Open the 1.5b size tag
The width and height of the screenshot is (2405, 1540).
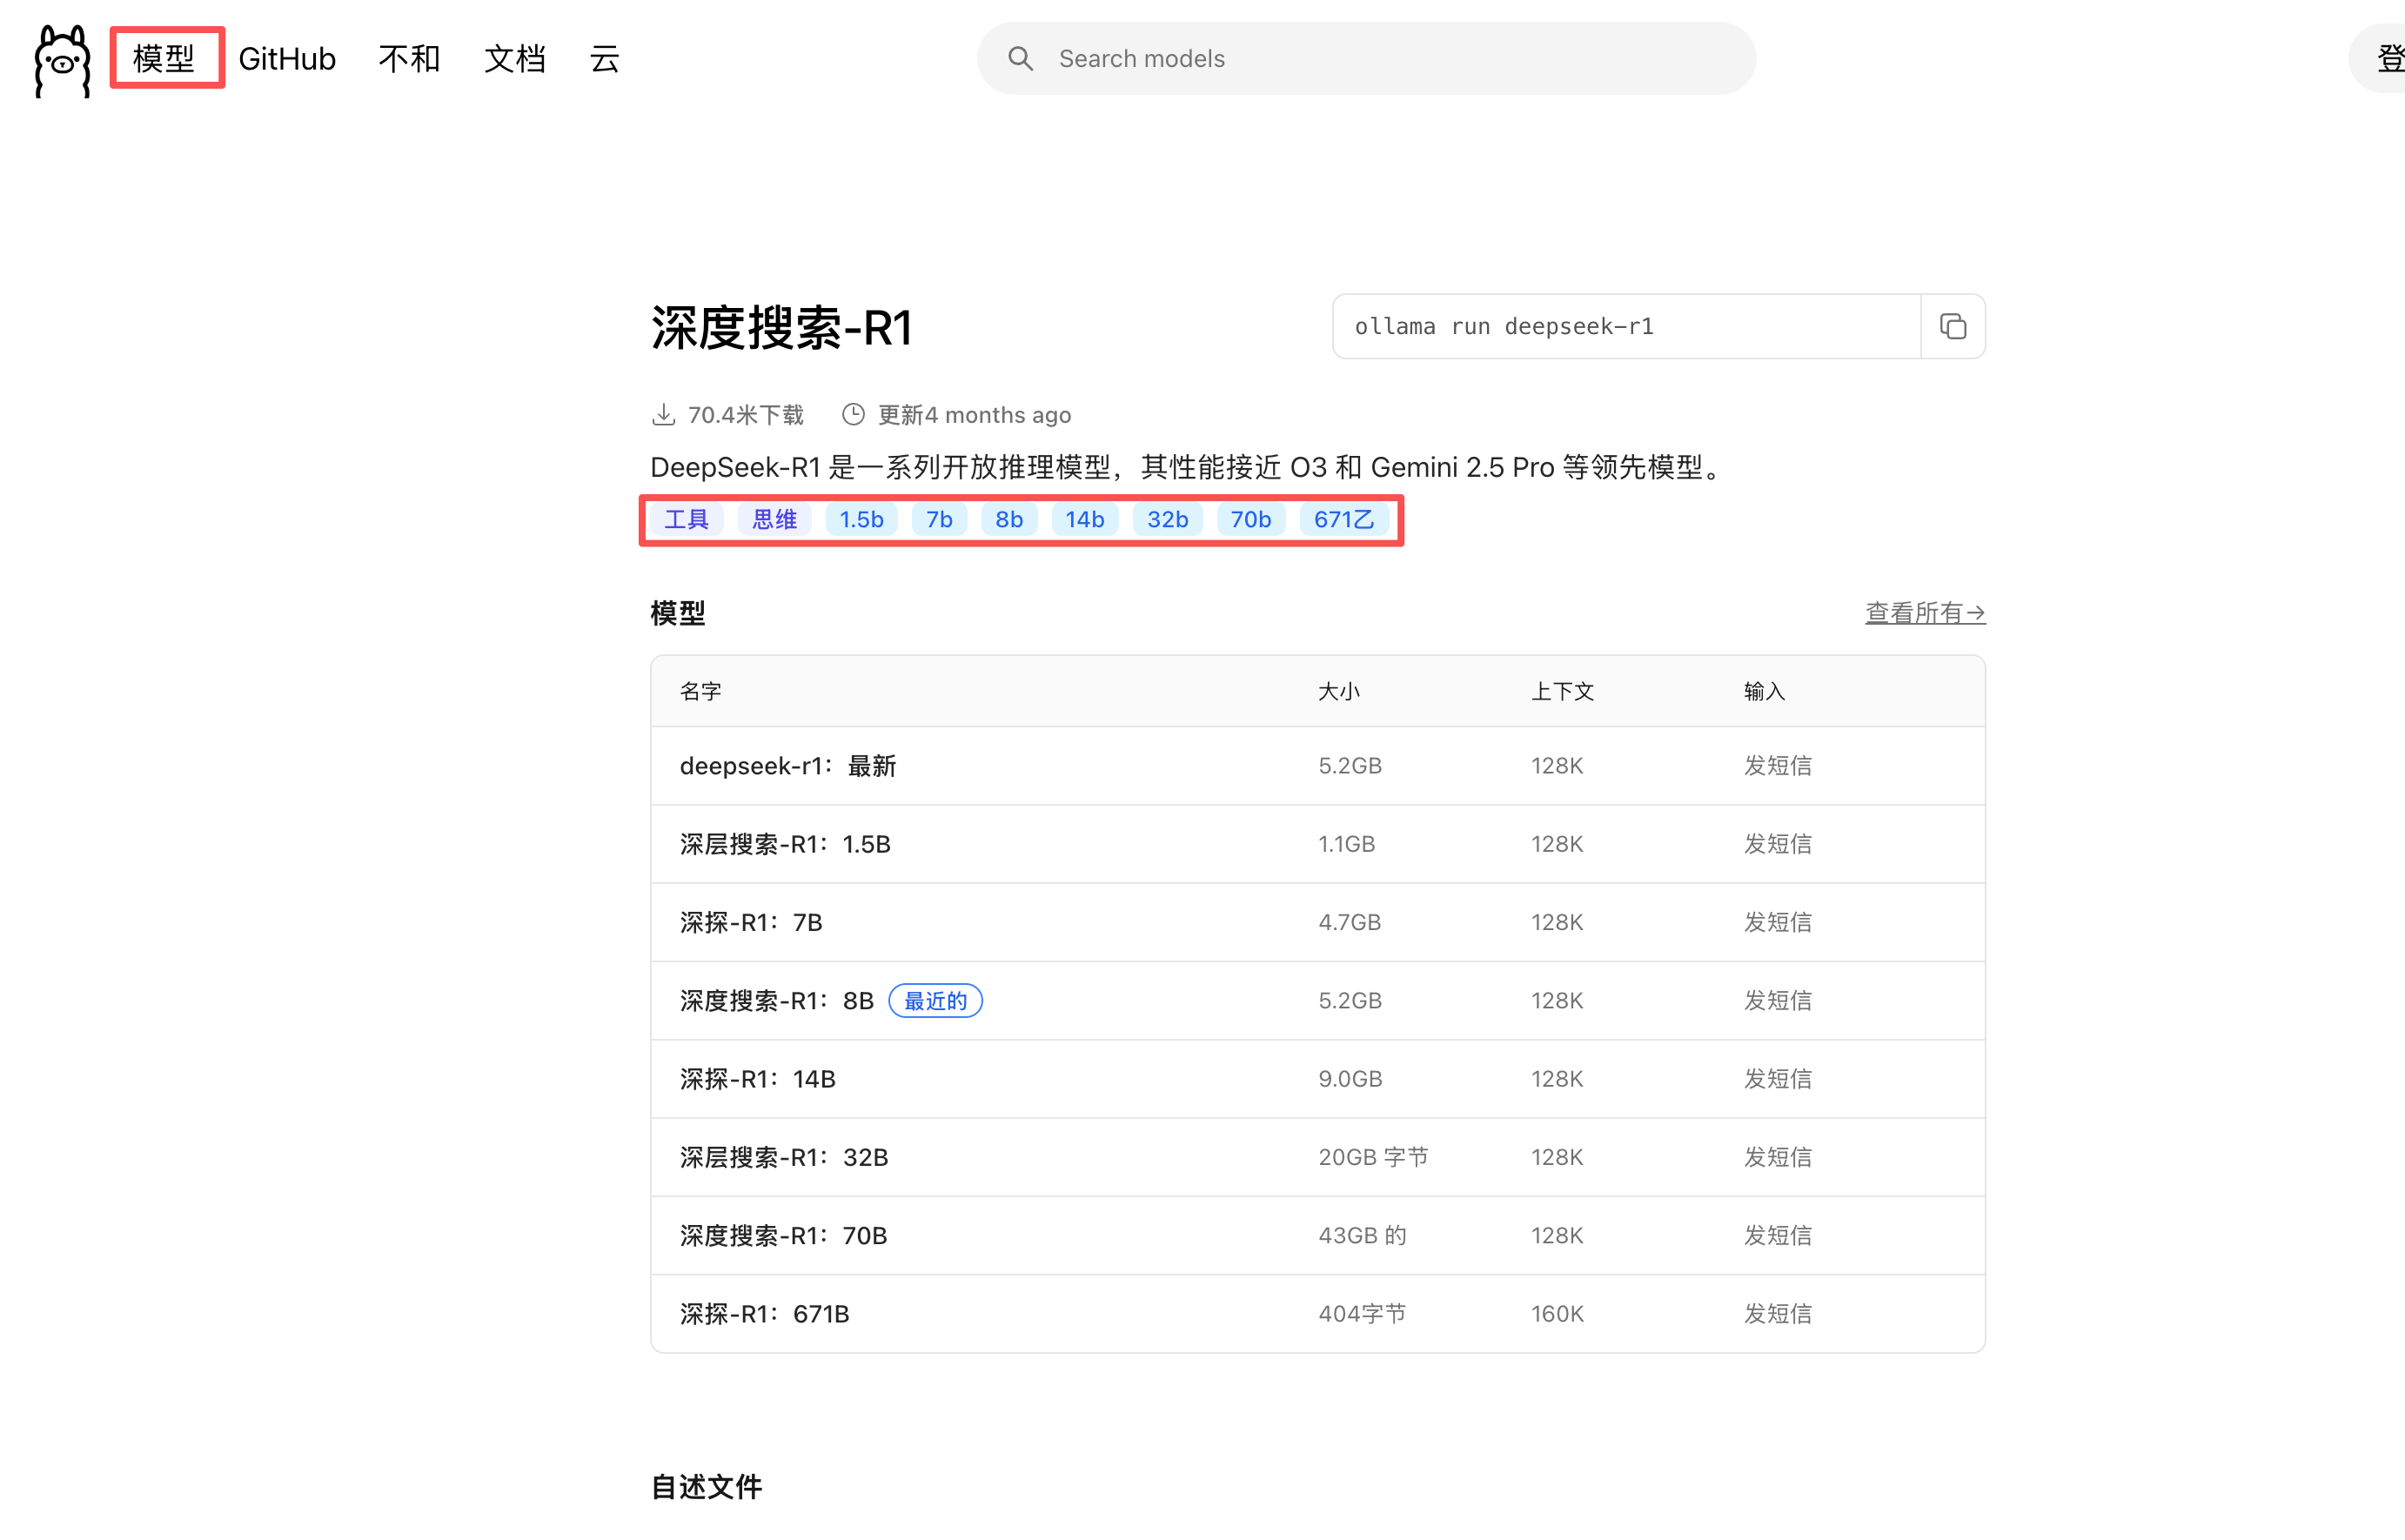tap(861, 519)
